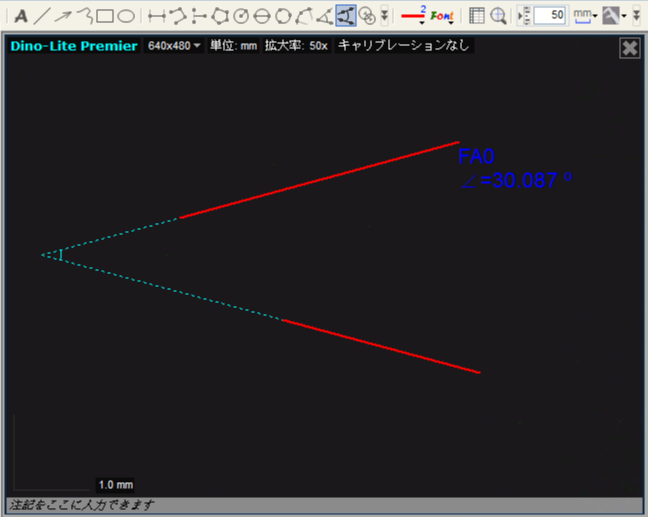Select the diameter circle measurement tool
This screenshot has width=648, height=517.
pyautogui.click(x=262, y=16)
